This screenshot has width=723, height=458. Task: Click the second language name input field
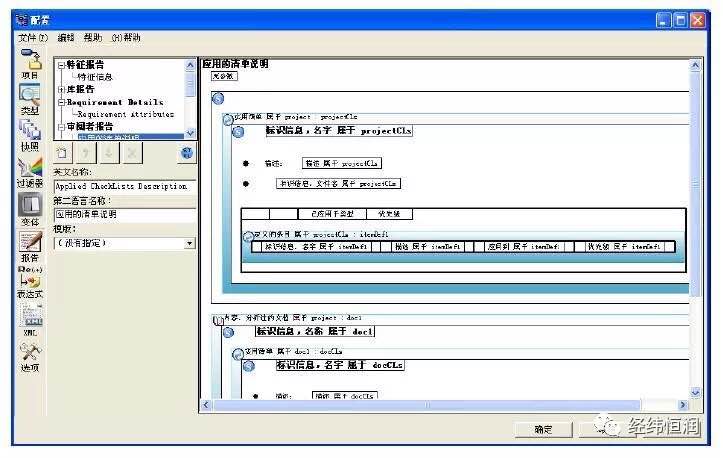click(125, 214)
